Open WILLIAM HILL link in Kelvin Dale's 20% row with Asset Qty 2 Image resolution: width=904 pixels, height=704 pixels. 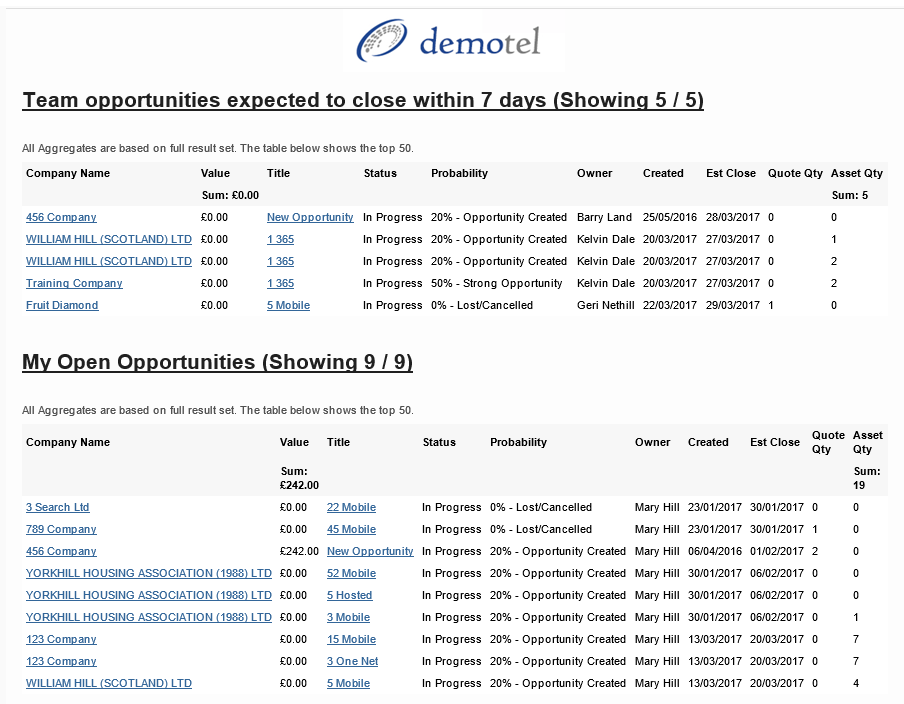[x=108, y=261]
